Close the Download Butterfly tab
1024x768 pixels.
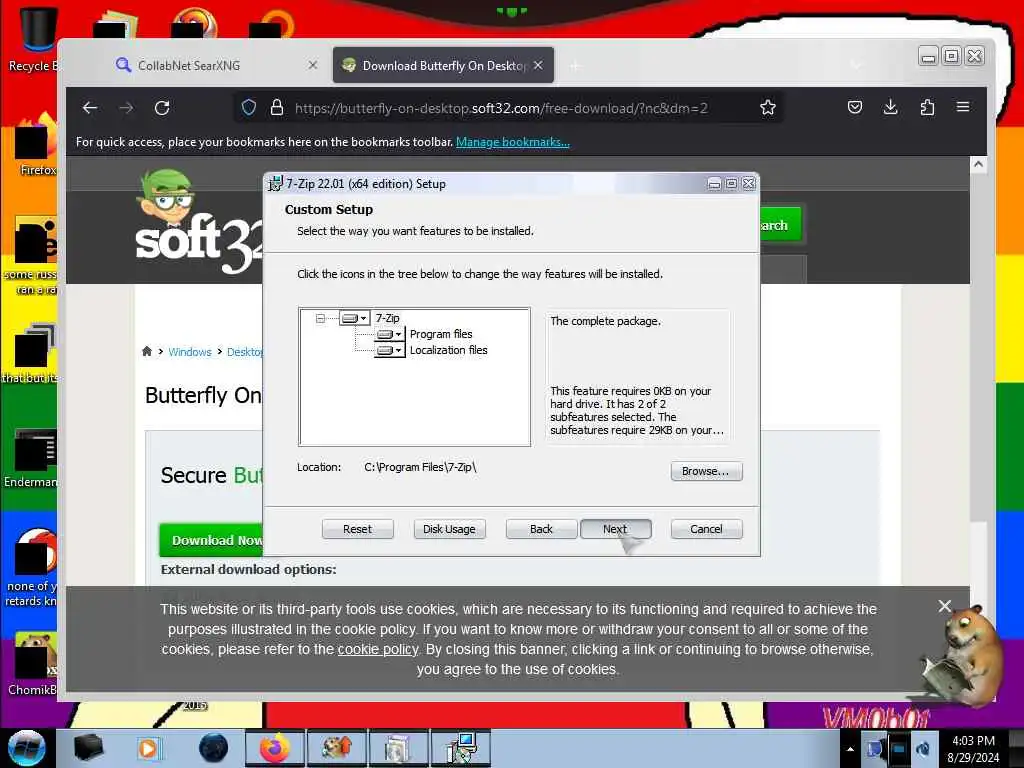pyautogui.click(x=538, y=65)
